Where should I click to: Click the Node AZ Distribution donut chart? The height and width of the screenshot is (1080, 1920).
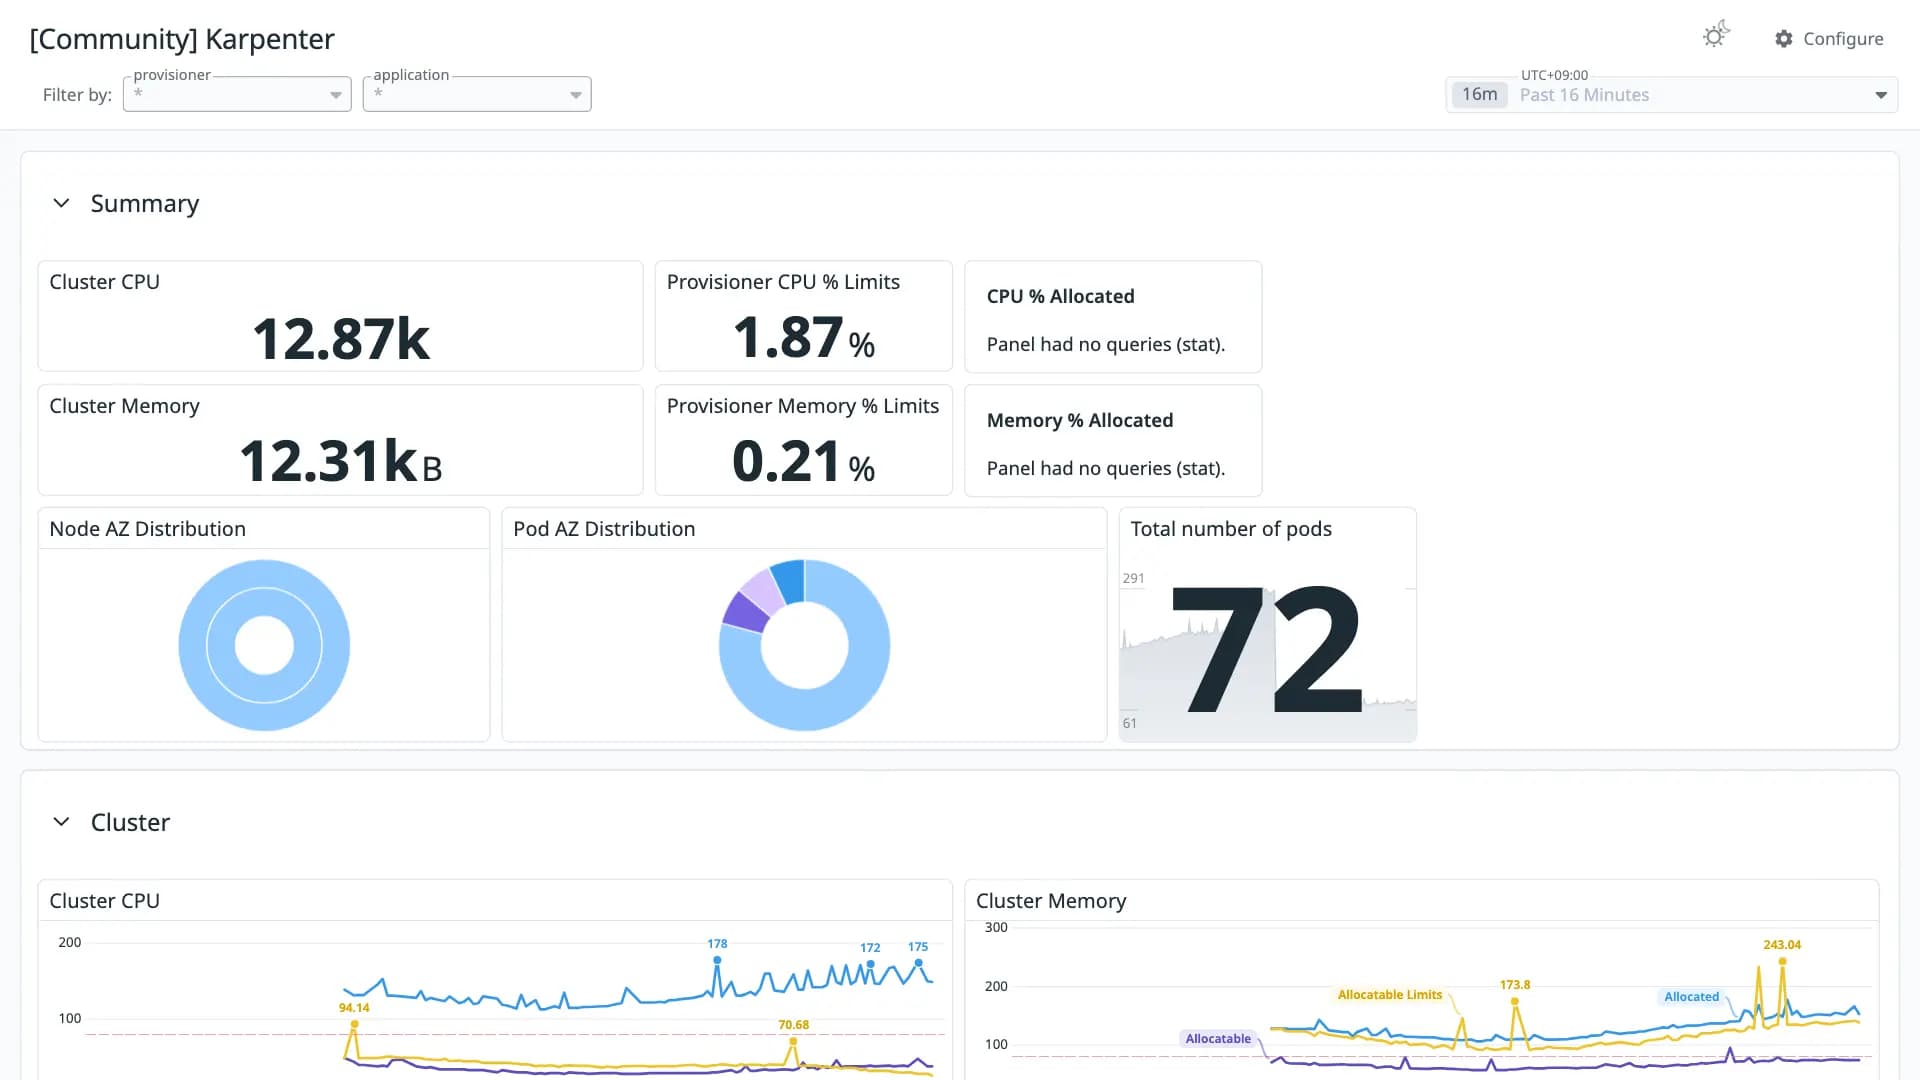[264, 645]
